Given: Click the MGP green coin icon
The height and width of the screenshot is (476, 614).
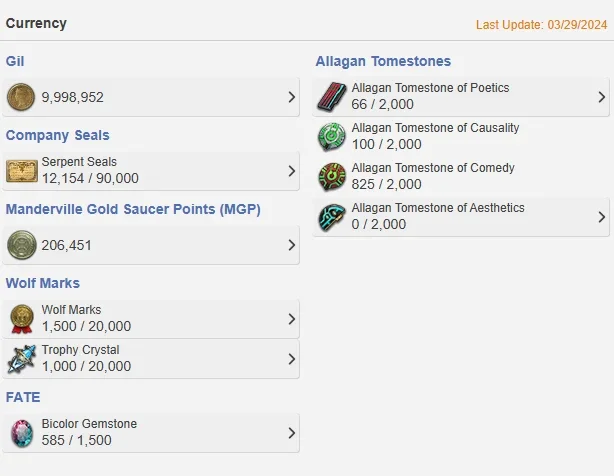Looking at the screenshot, I should pos(22,245).
